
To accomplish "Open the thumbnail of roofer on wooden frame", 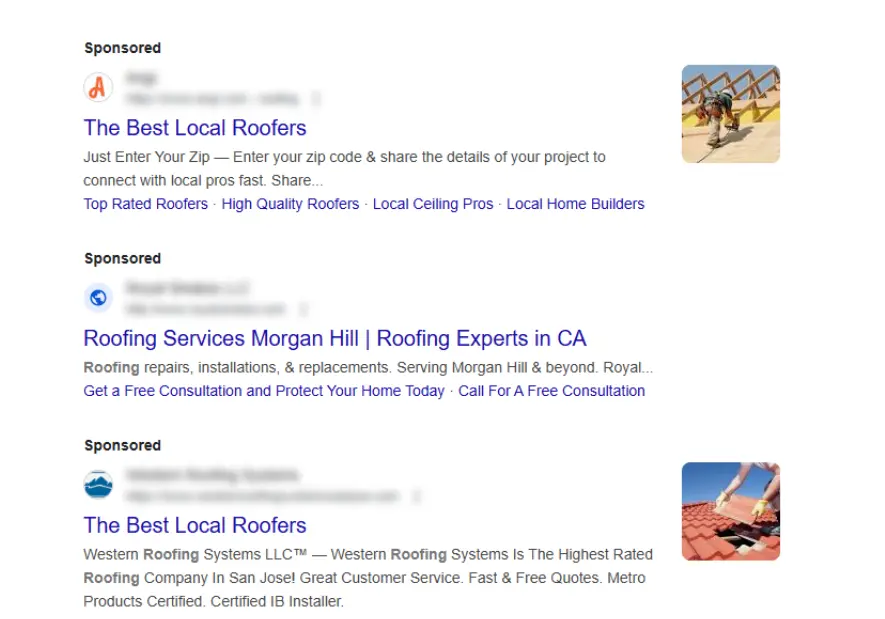I will (x=730, y=114).
